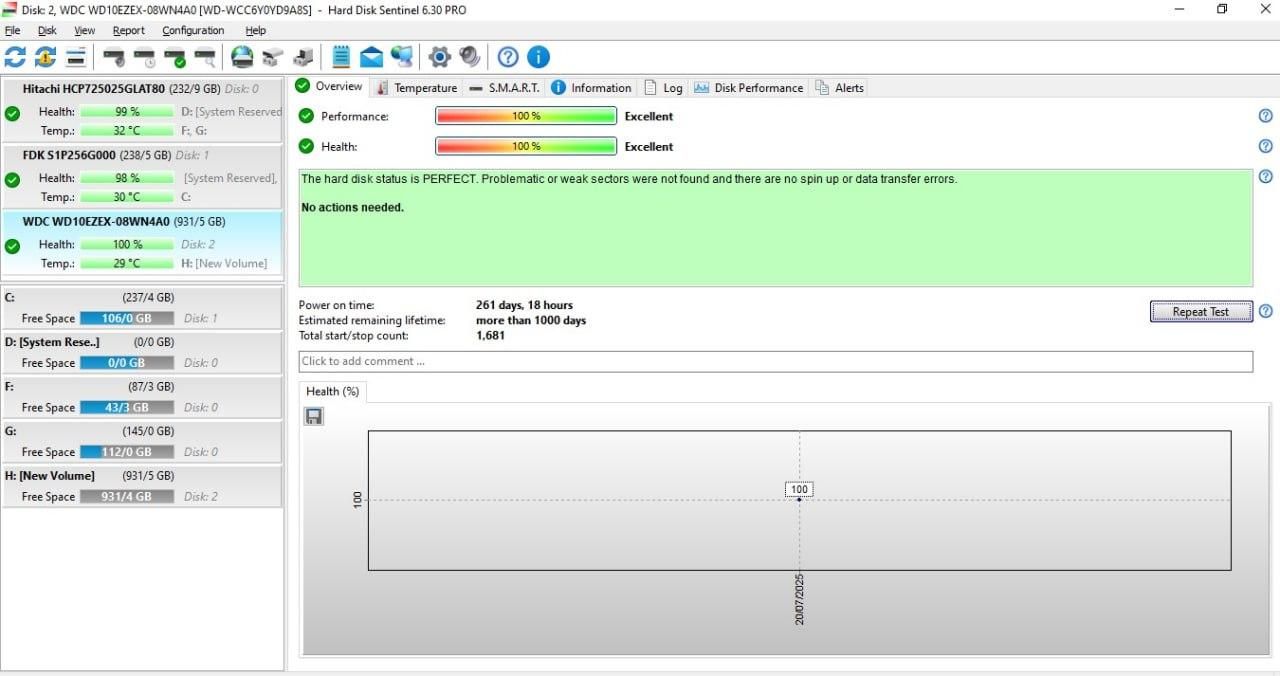The width and height of the screenshot is (1280, 676).
Task: Click the help icon next to Repeat Test
Action: [1265, 311]
